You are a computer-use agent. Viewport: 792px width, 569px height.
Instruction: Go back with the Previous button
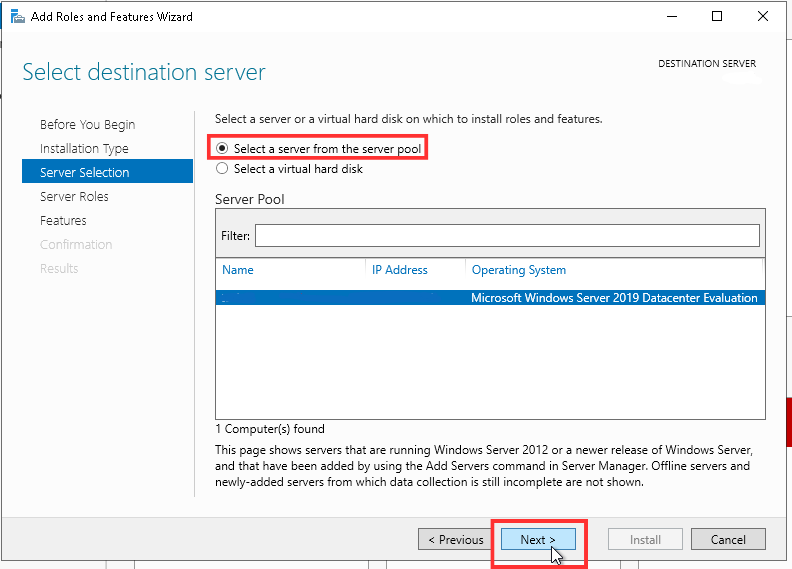click(456, 540)
